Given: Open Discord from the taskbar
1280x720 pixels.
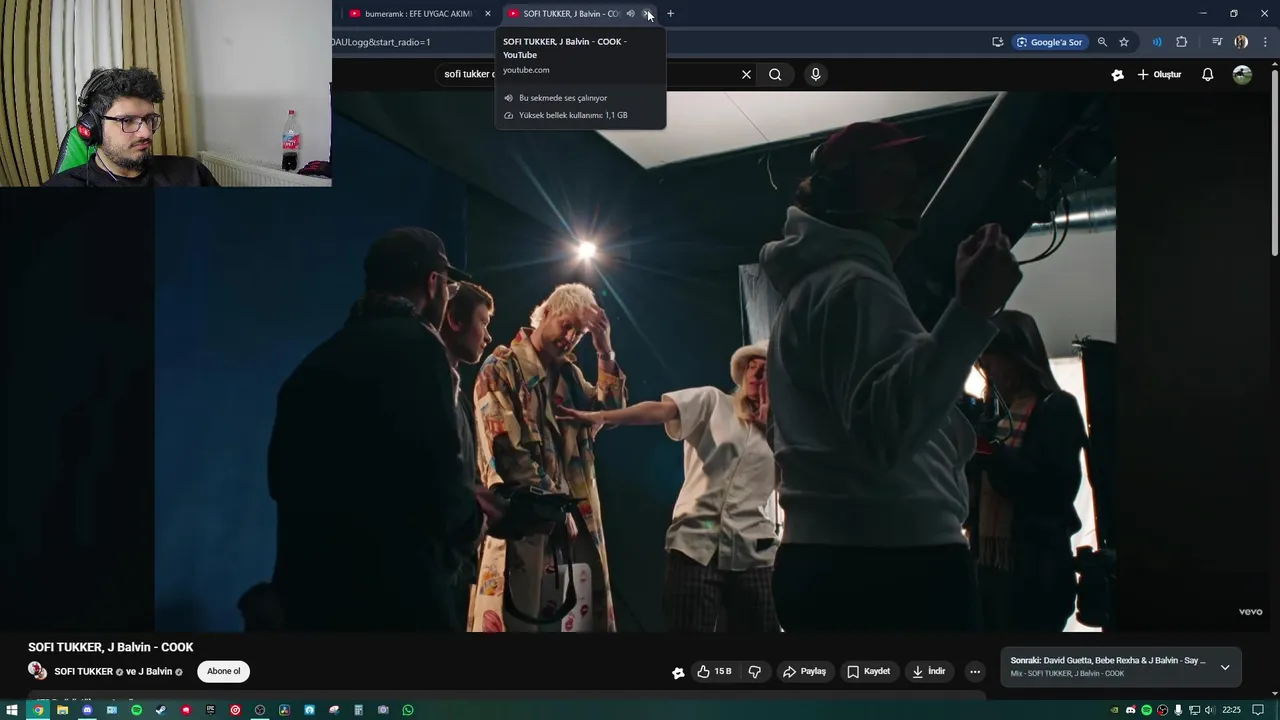Looking at the screenshot, I should coord(87,710).
